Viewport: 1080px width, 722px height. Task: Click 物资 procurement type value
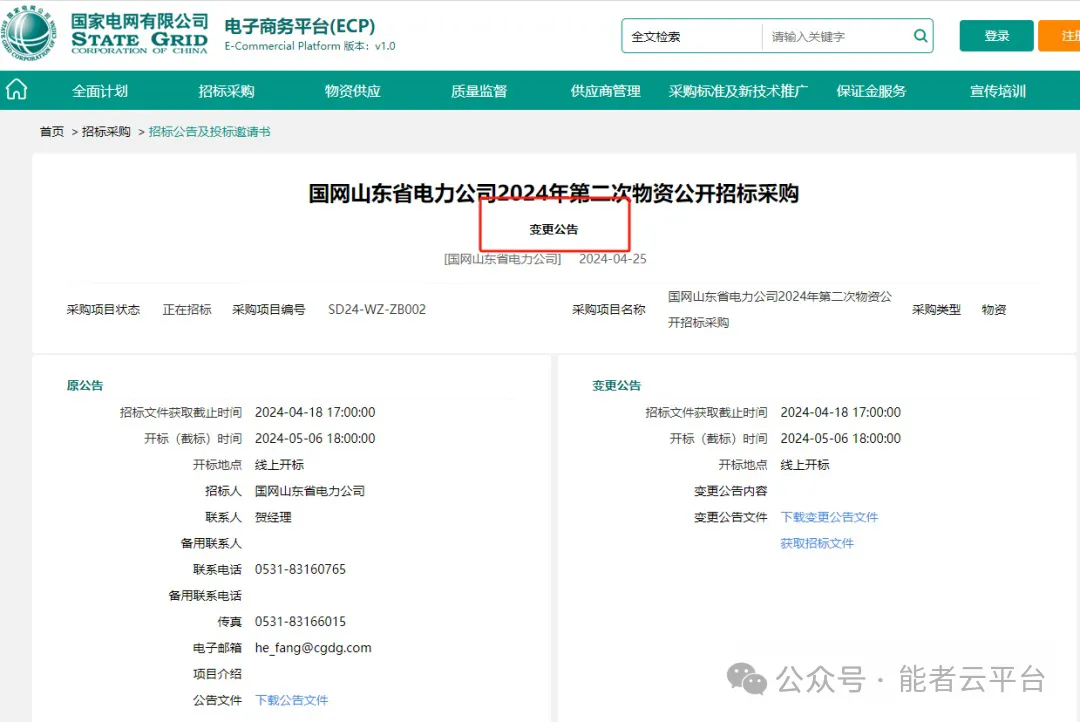click(993, 309)
